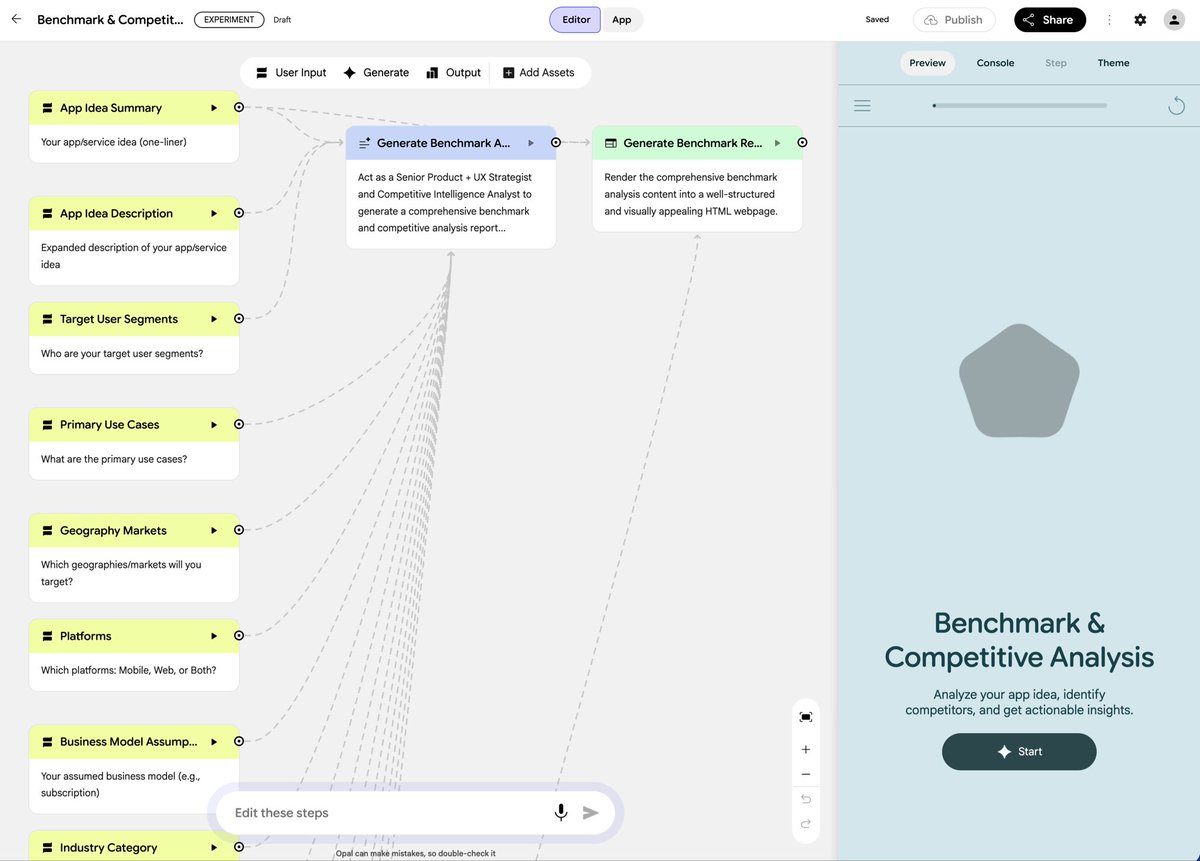Click the fit-to-screen zoom icon
This screenshot has height=861, width=1200.
pyautogui.click(x=805, y=717)
